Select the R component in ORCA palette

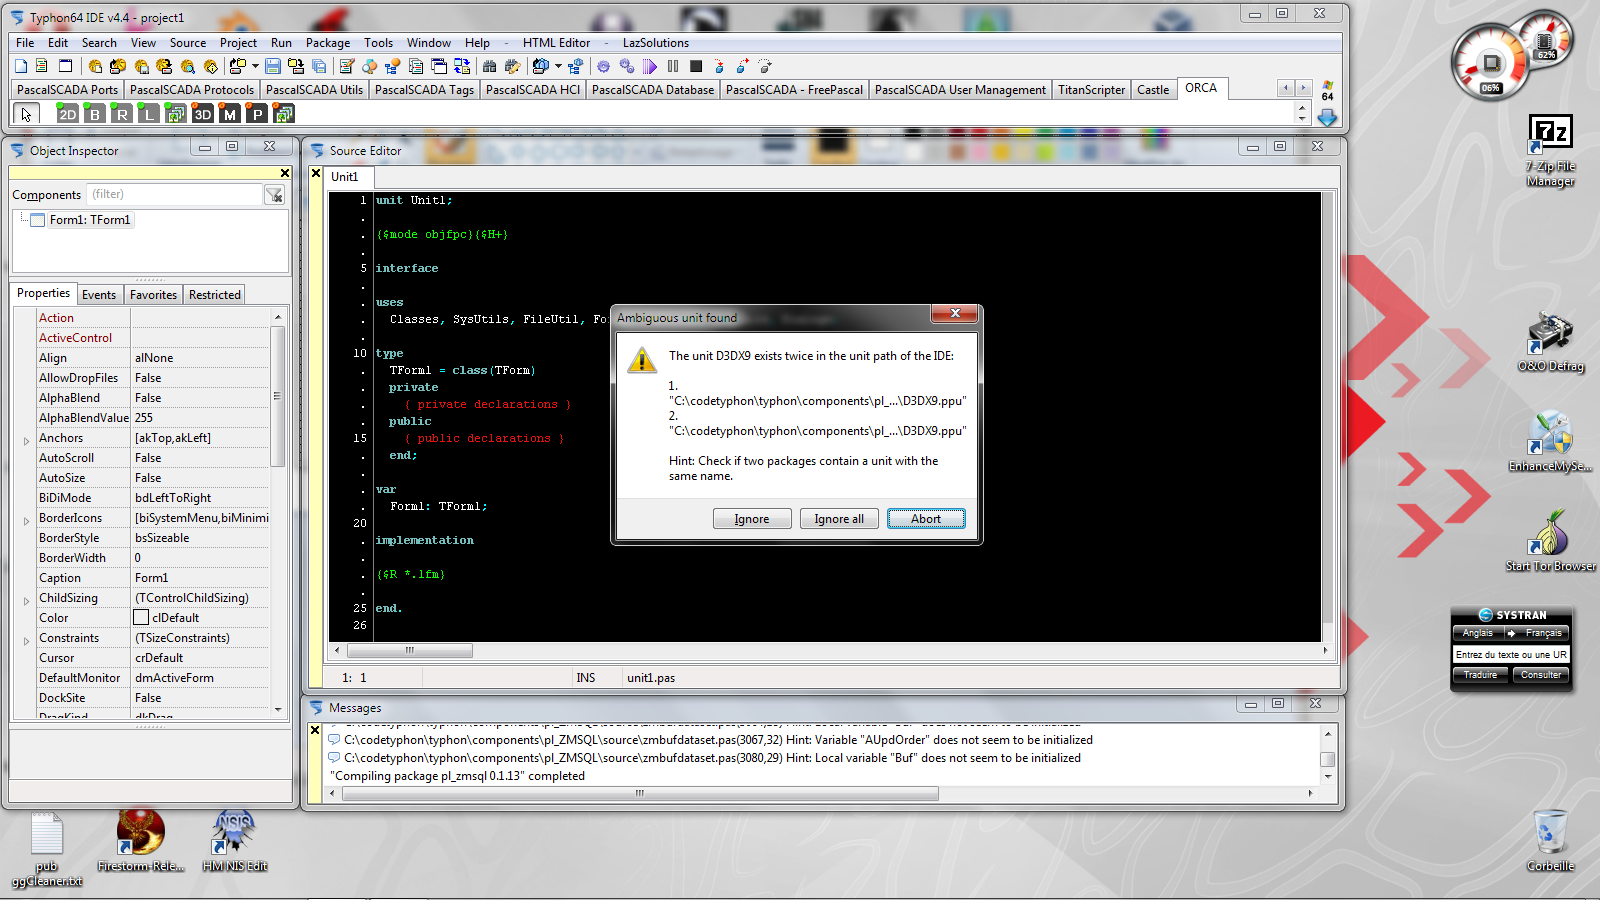tap(121, 113)
